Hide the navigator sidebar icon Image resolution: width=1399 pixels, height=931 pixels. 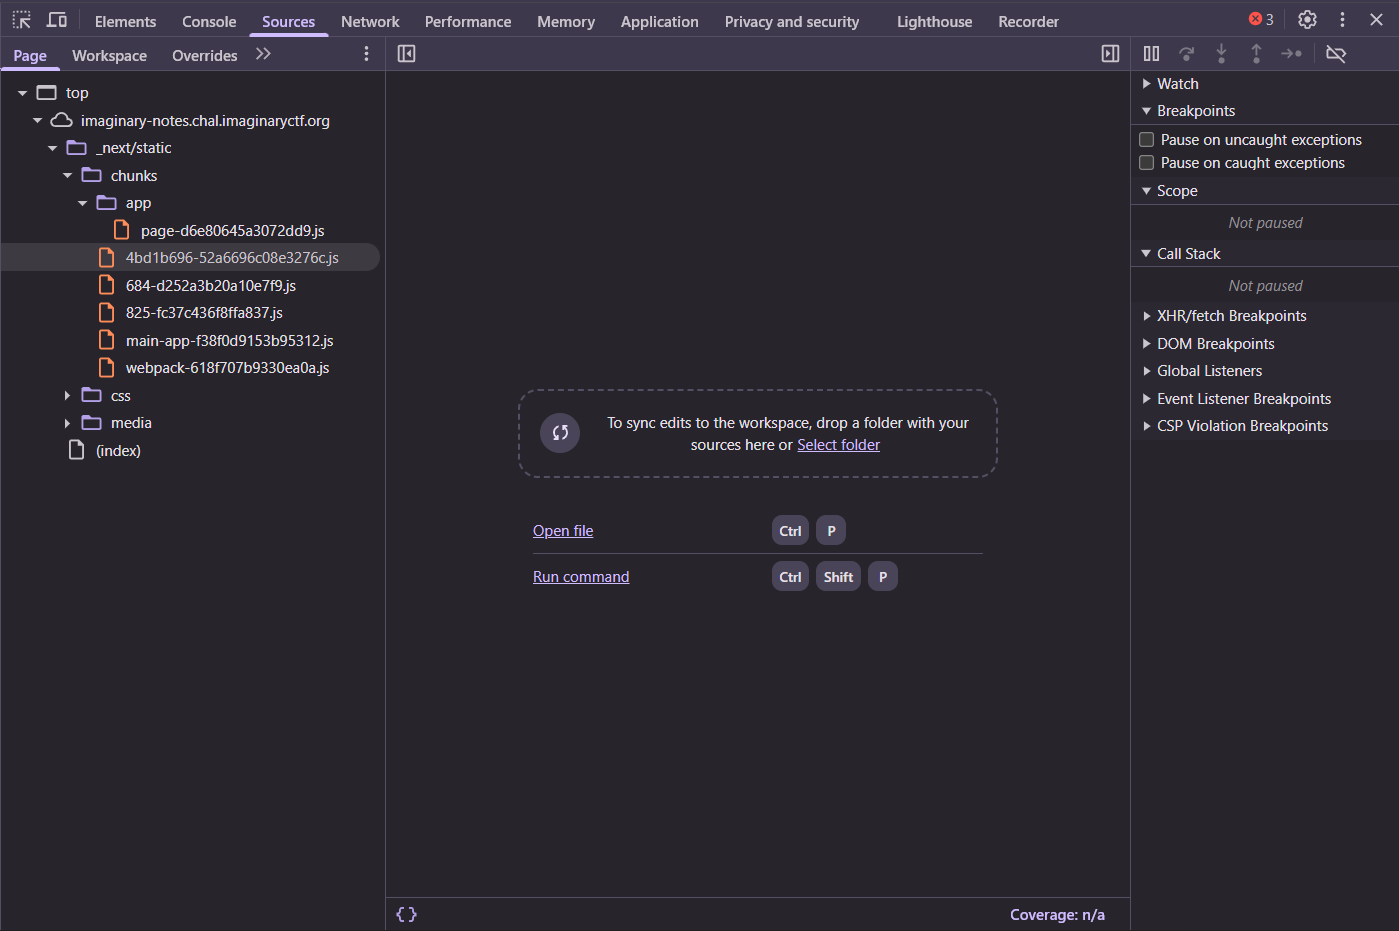click(406, 54)
